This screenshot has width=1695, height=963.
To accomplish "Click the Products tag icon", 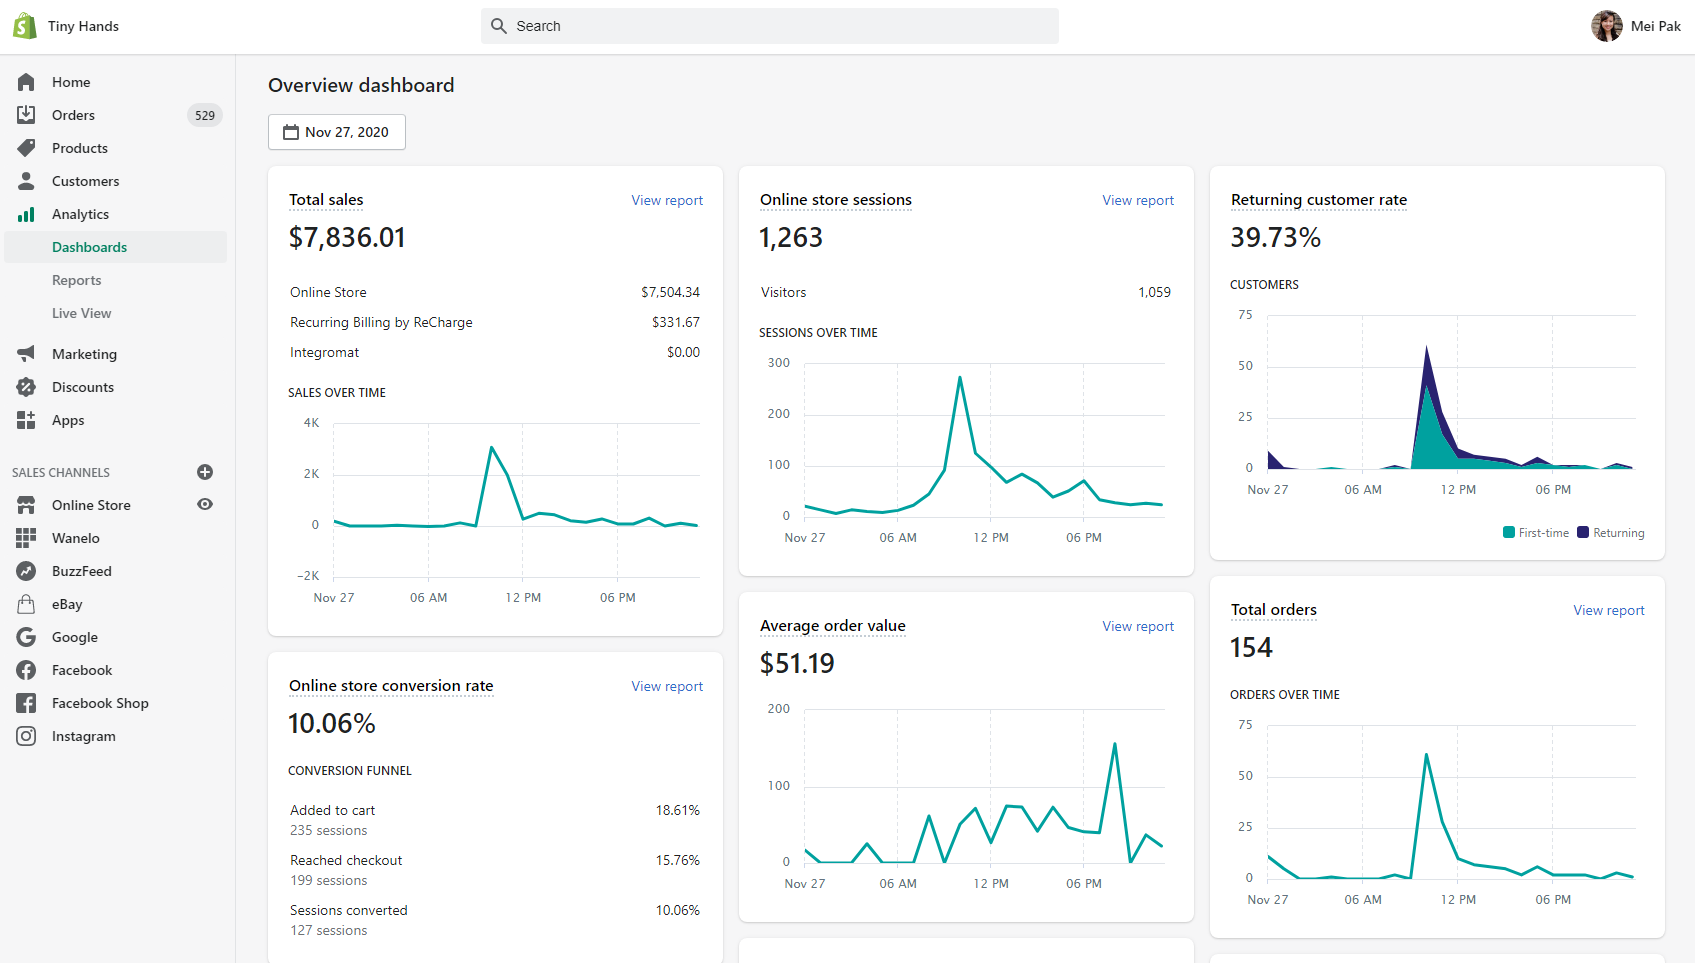I will tap(26, 148).
